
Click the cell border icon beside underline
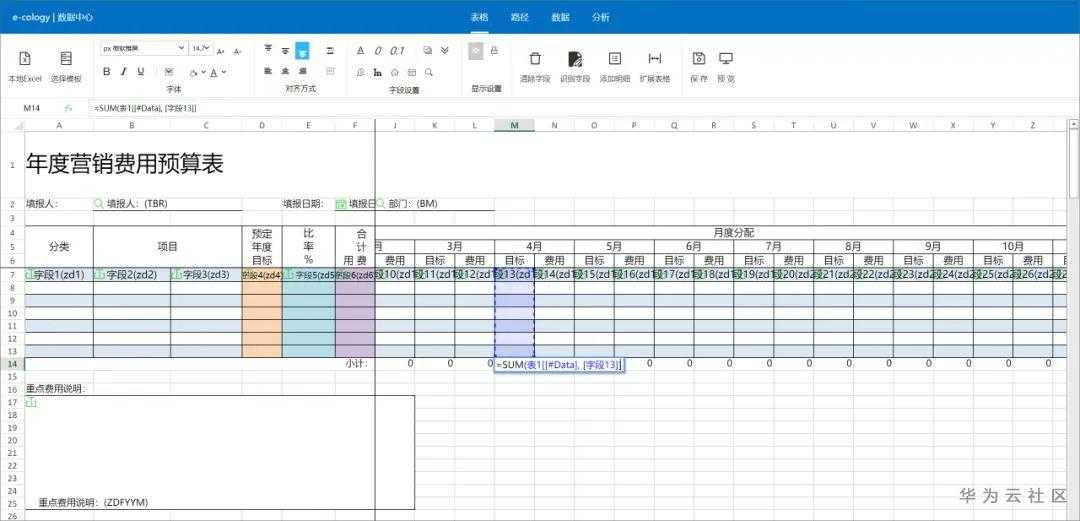coord(169,72)
